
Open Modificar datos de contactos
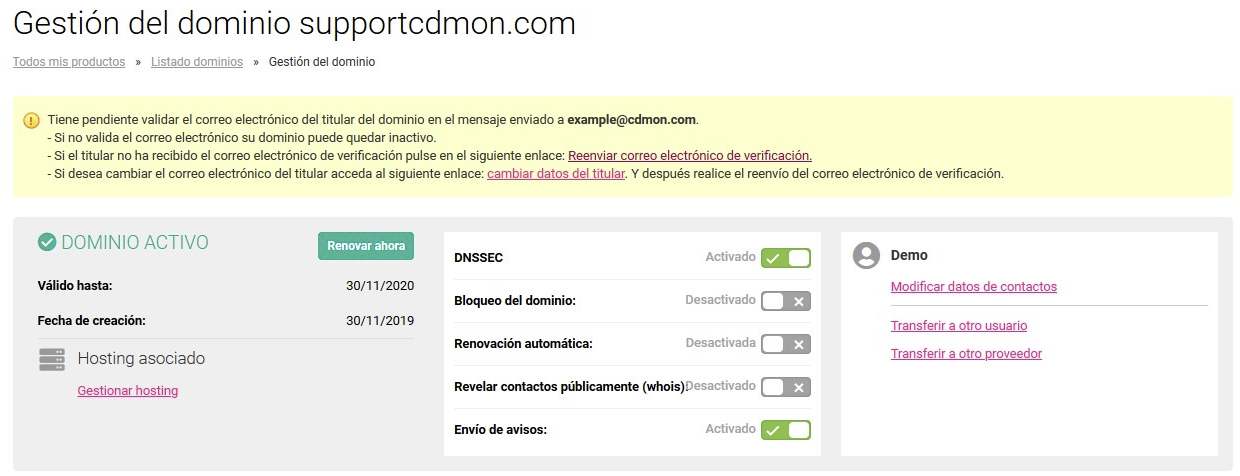point(974,287)
